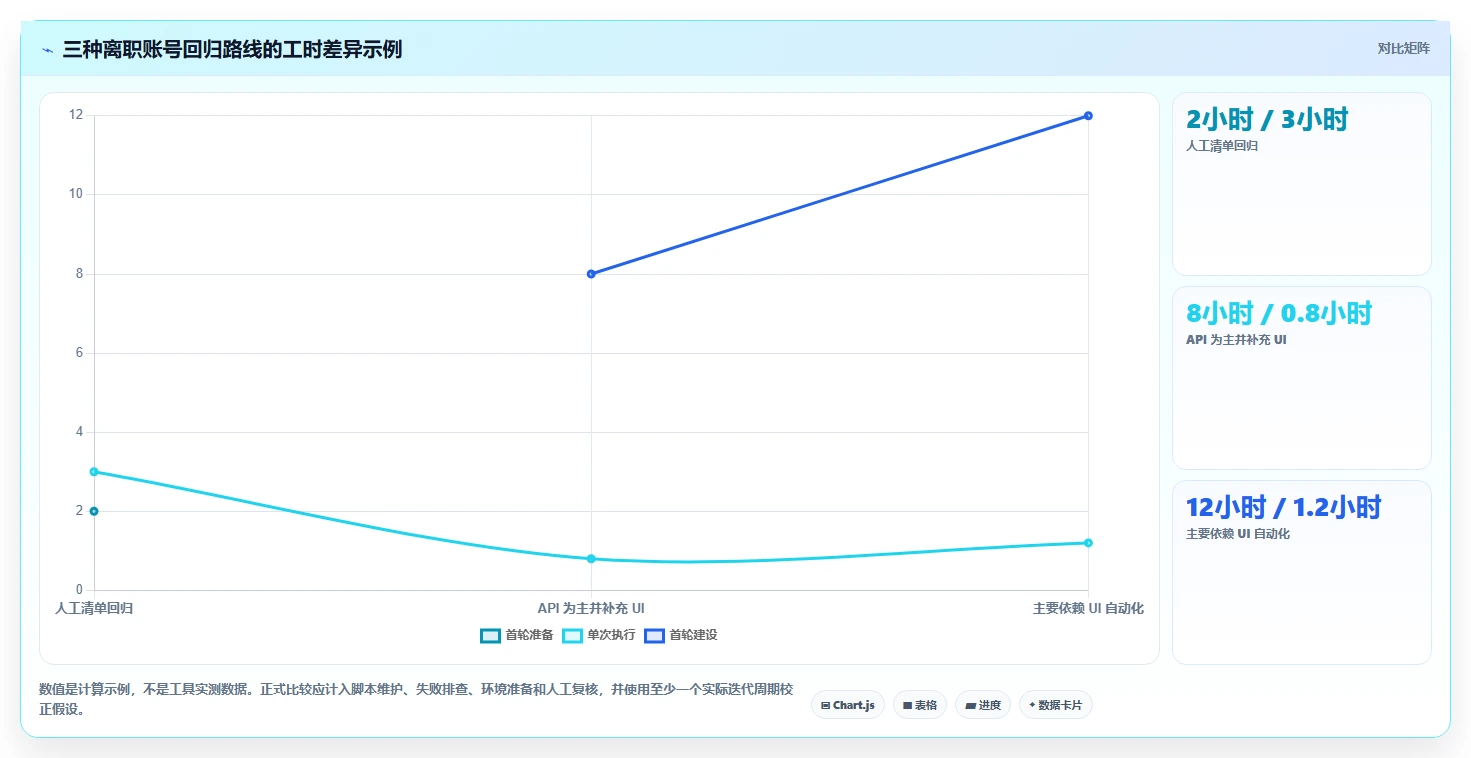Toggle the 单次执行 legend item
Screen dimensions: 1471x758
pyautogui.click(x=599, y=635)
